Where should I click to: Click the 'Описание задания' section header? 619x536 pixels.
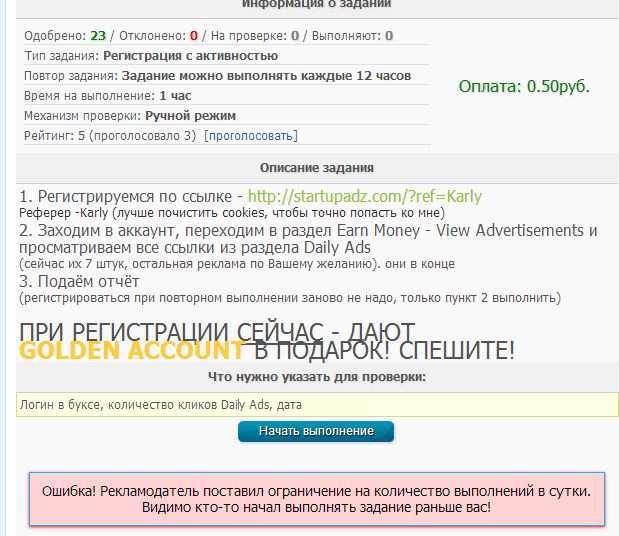pyautogui.click(x=317, y=168)
